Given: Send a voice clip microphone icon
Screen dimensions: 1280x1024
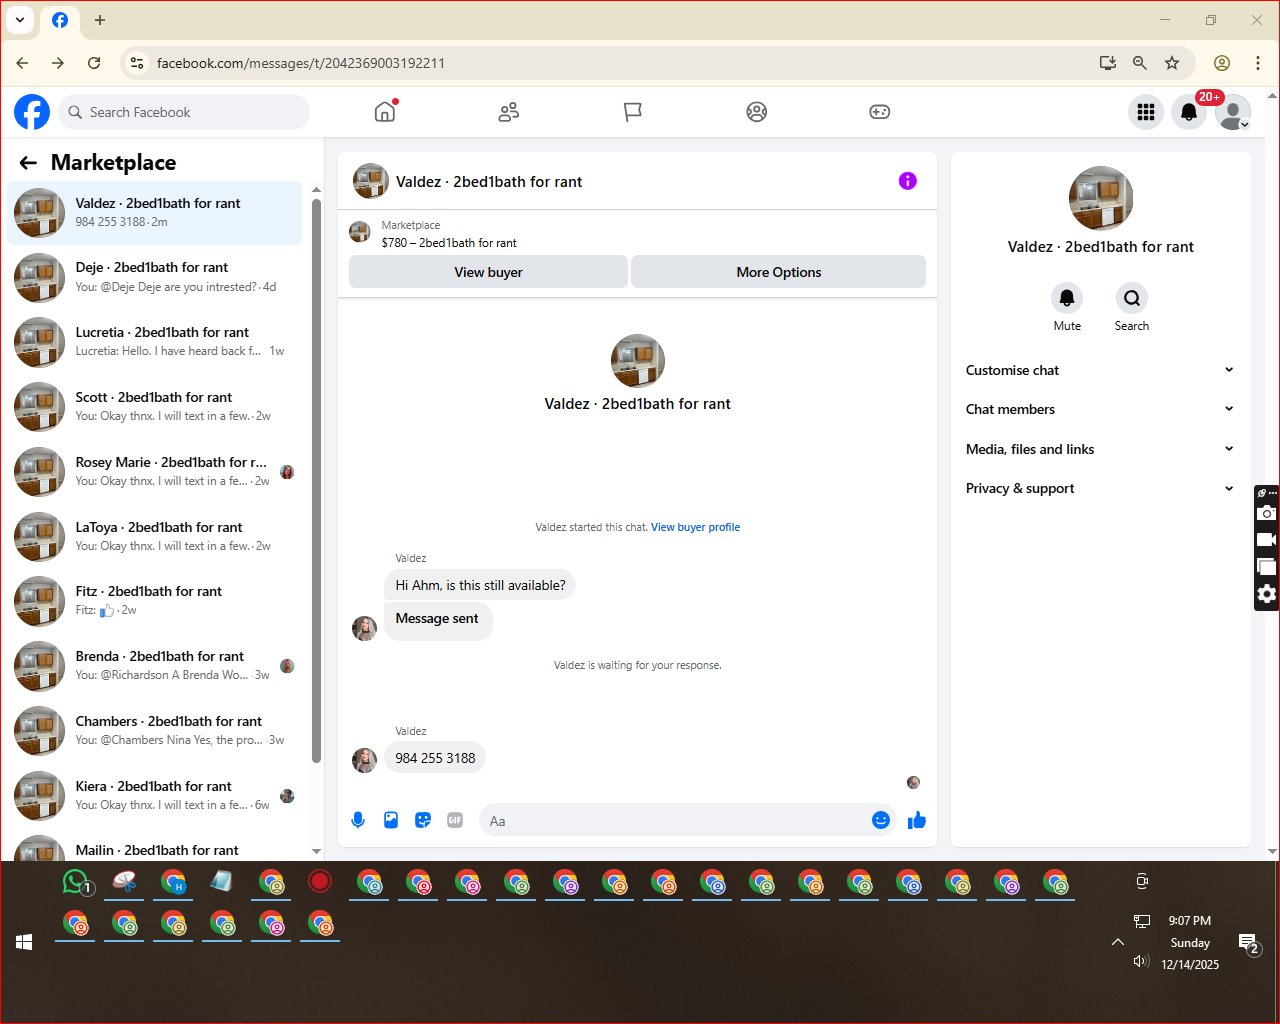Looking at the screenshot, I should point(358,820).
